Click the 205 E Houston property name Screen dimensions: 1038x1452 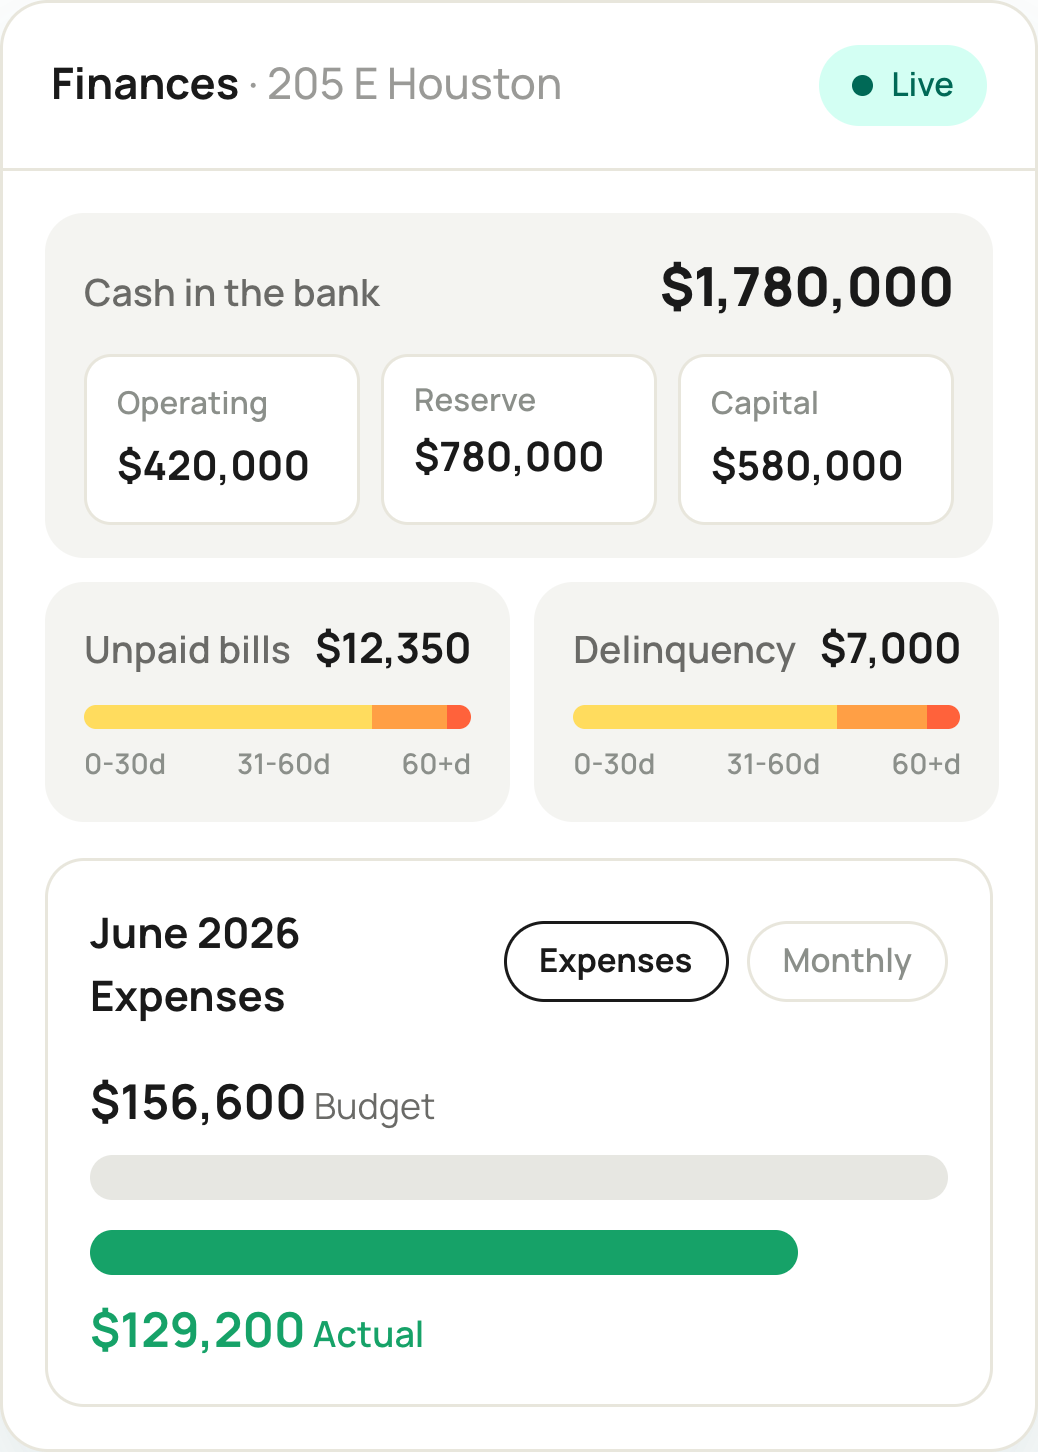pos(414,85)
